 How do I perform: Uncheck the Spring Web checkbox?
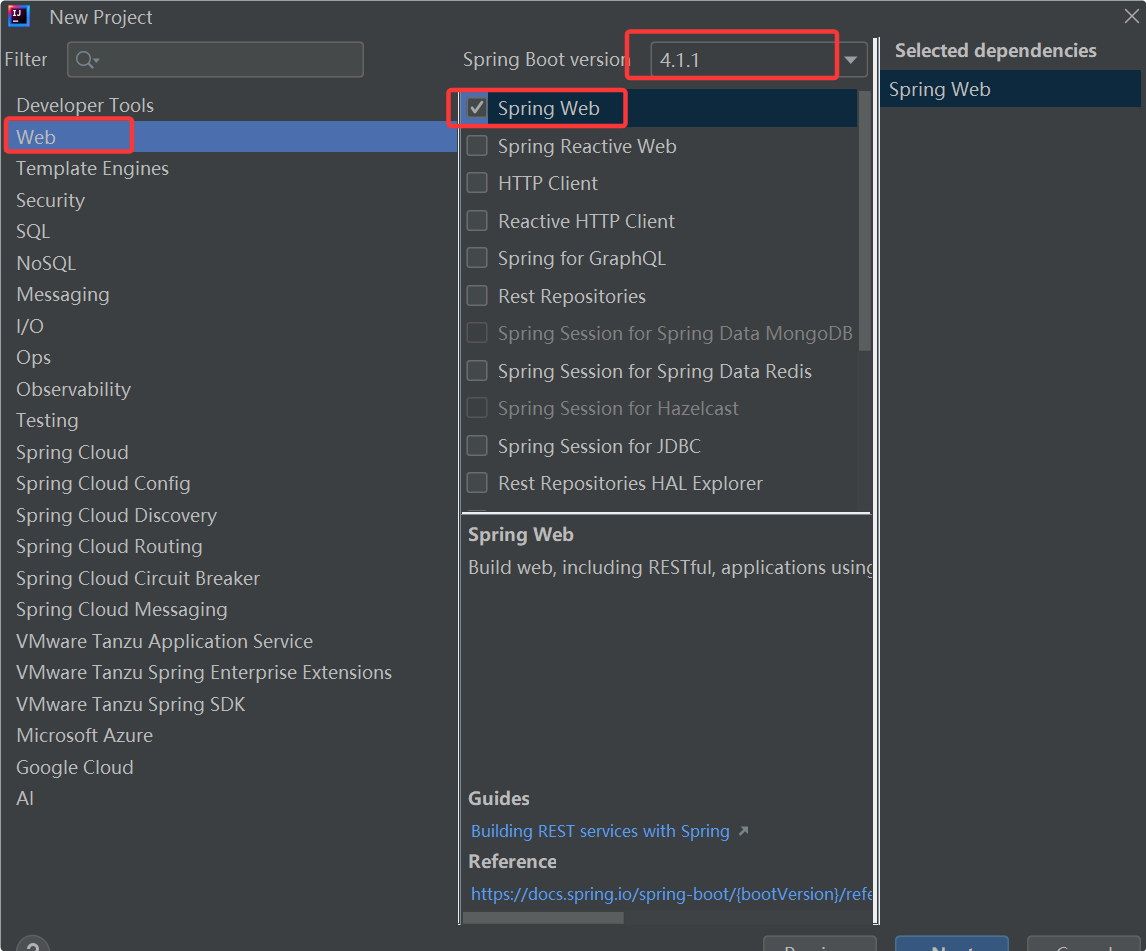[x=477, y=108]
